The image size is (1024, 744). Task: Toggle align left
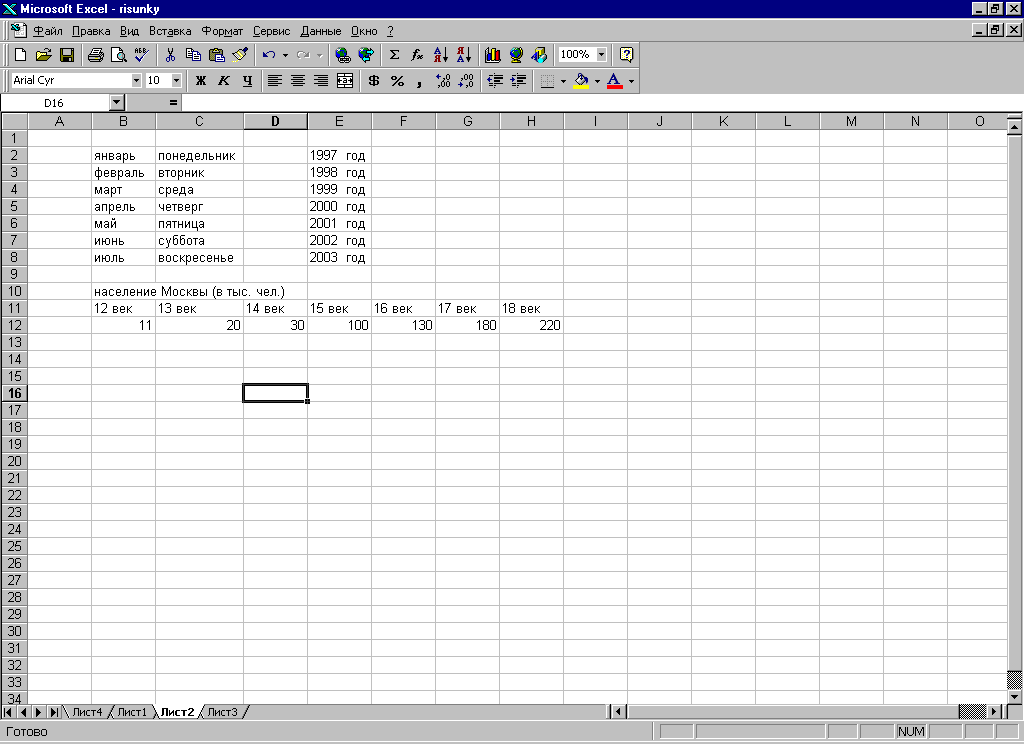pyautogui.click(x=275, y=81)
